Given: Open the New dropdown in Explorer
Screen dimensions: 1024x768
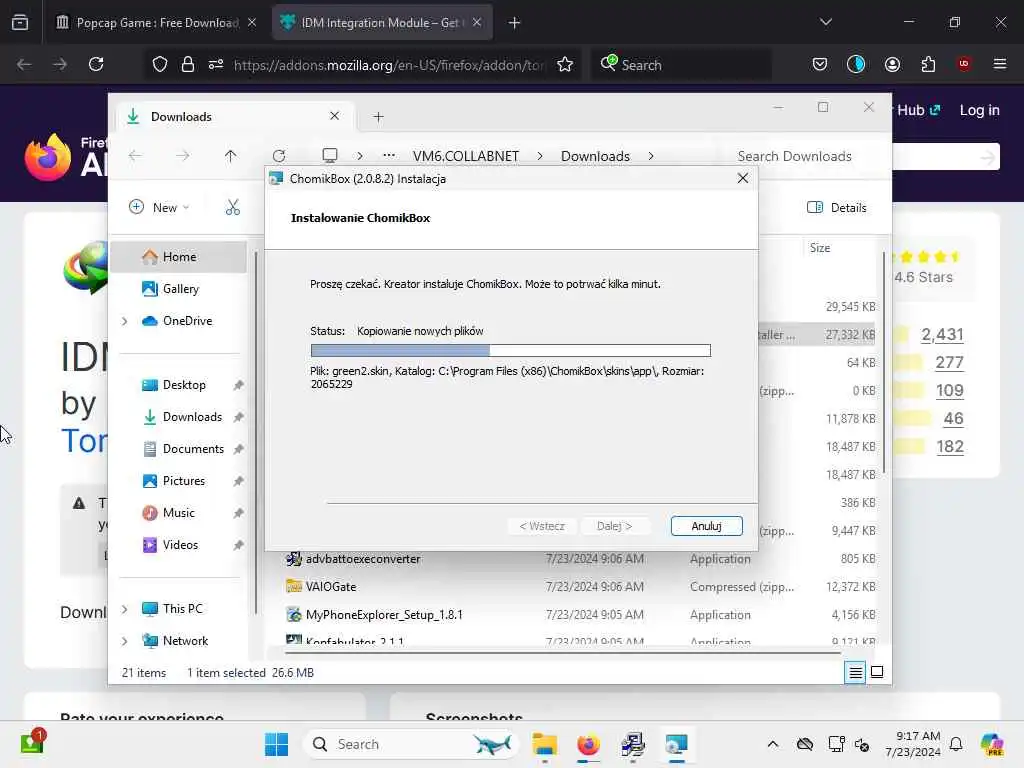Looking at the screenshot, I should click(x=159, y=207).
